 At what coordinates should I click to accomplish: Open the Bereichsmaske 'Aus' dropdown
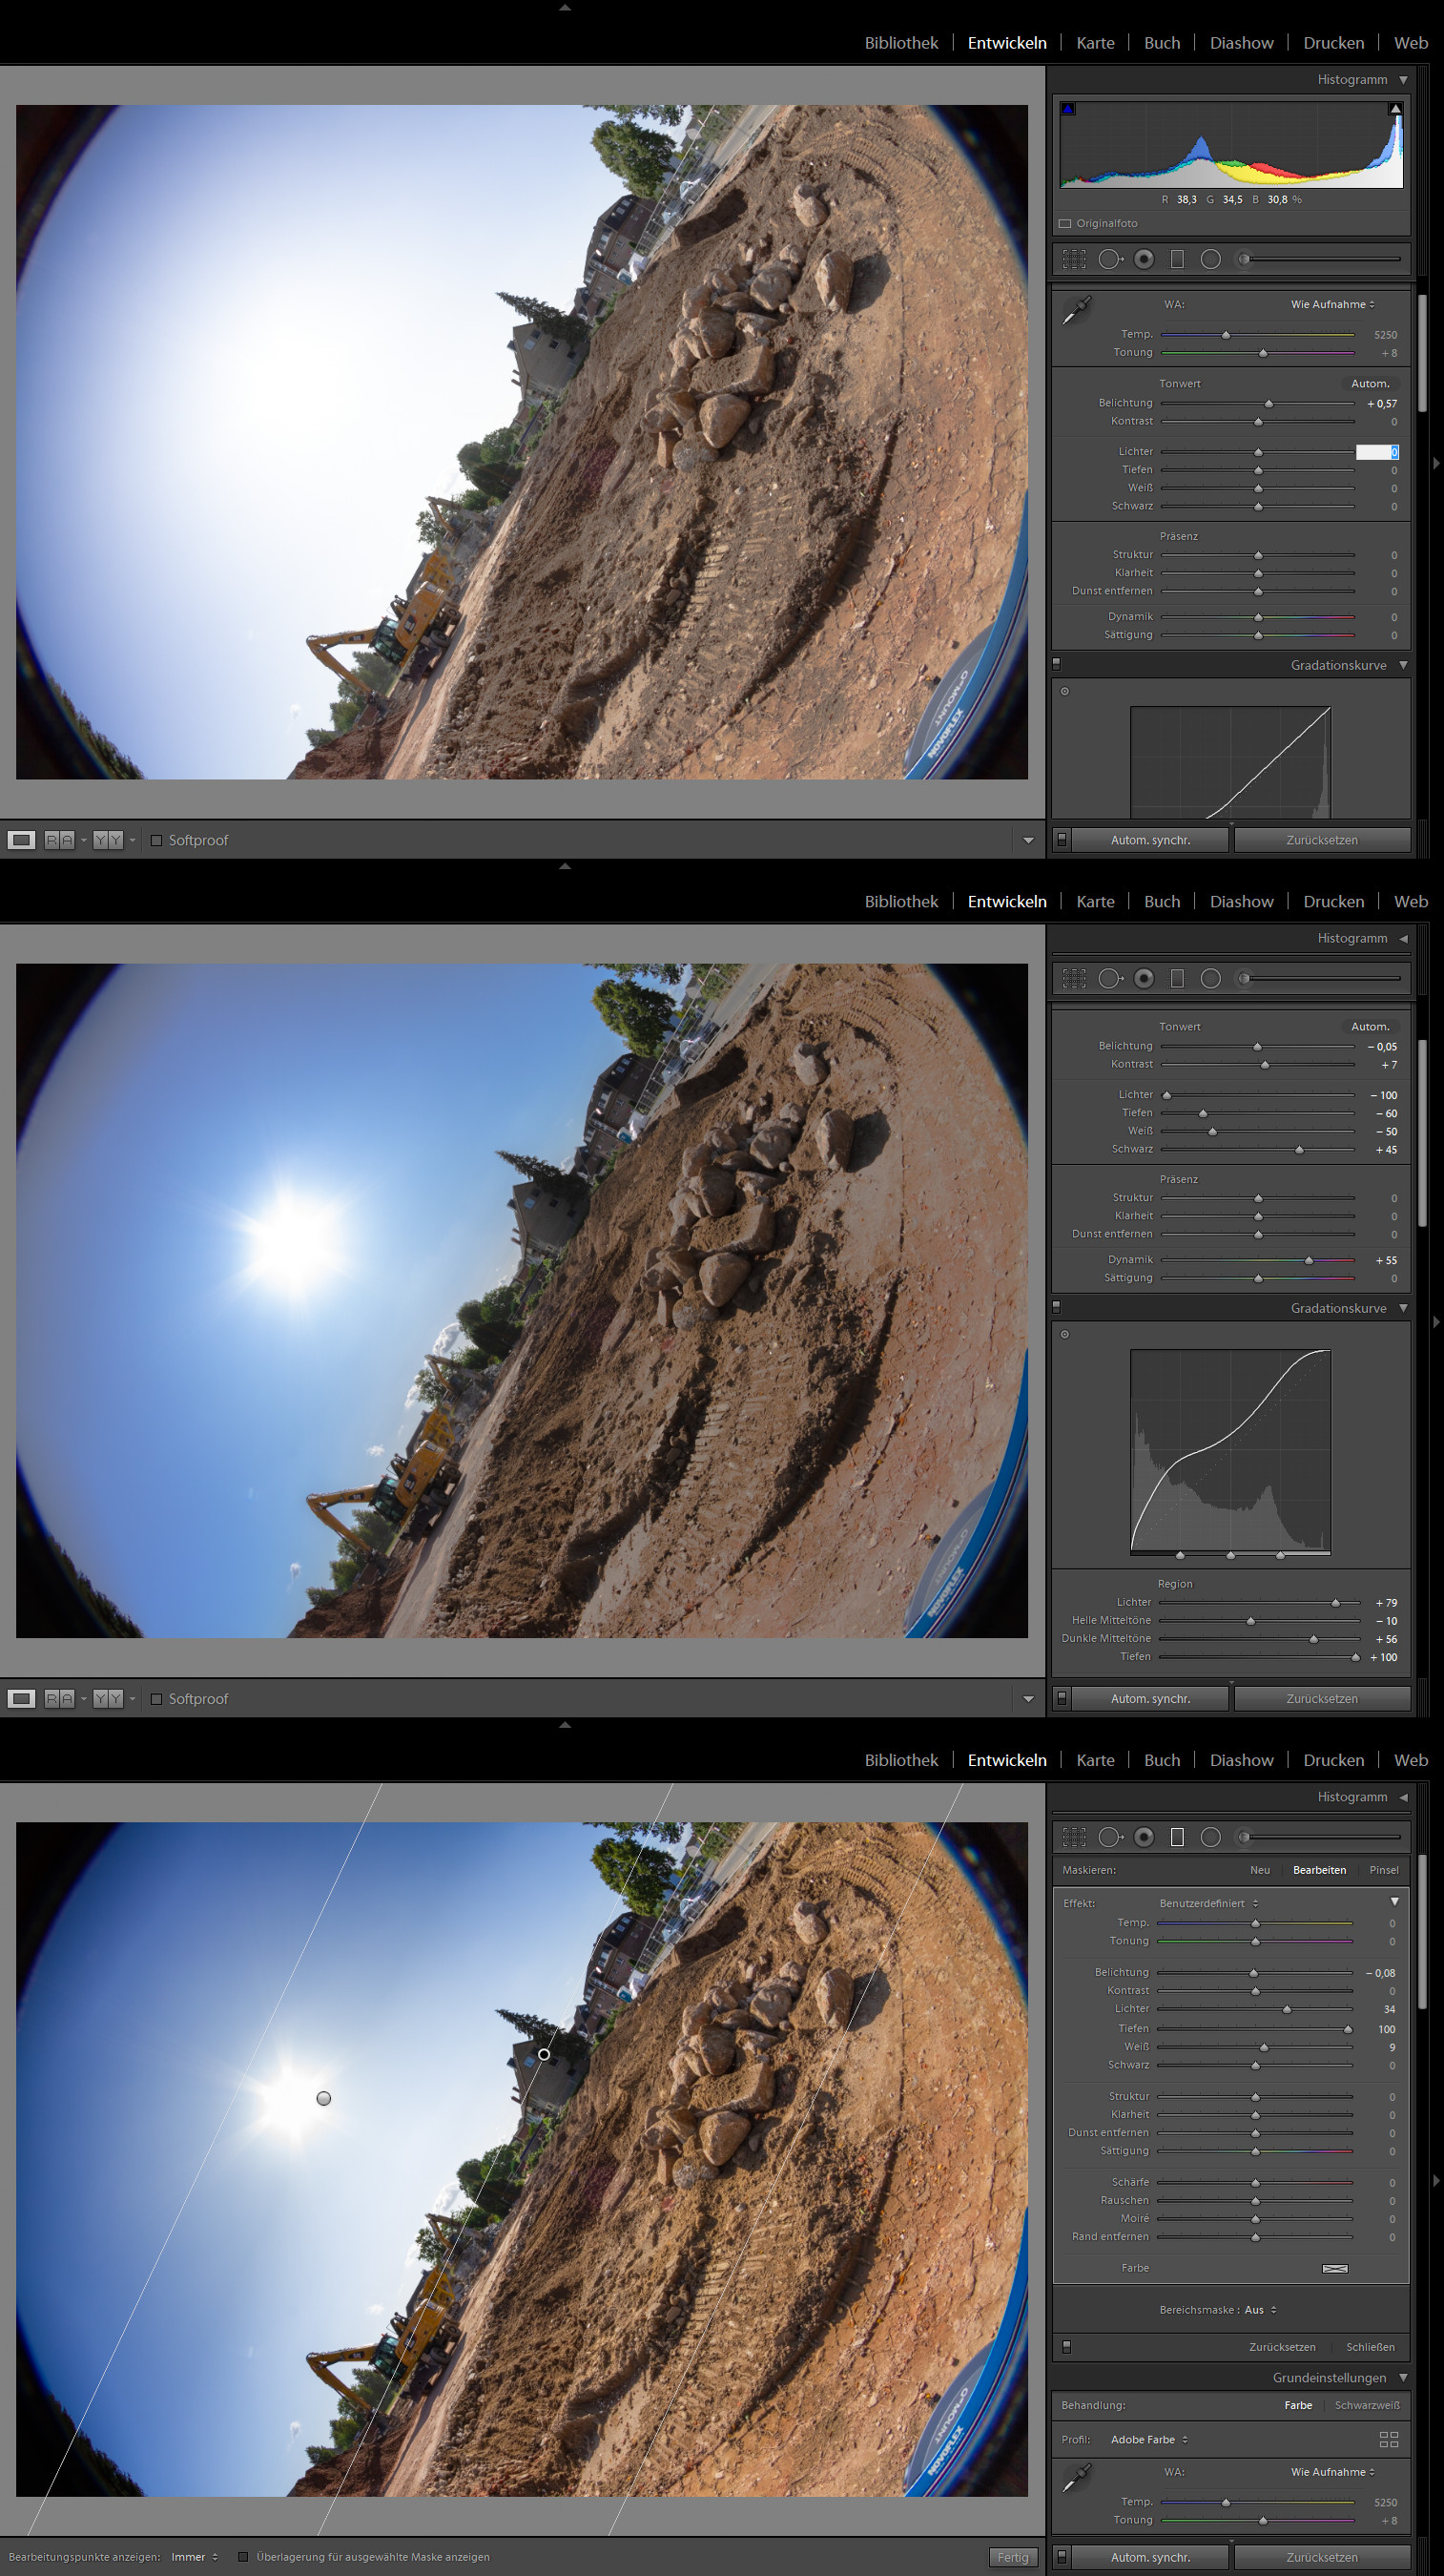[1260, 2309]
